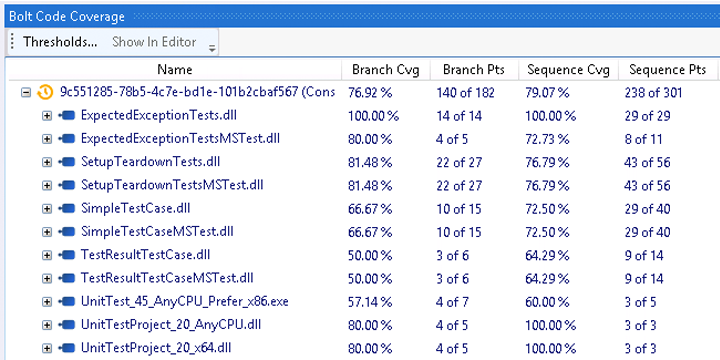Click assembly icon of TestResultTestCase.dll
This screenshot has height=360, width=720.
coord(67,255)
